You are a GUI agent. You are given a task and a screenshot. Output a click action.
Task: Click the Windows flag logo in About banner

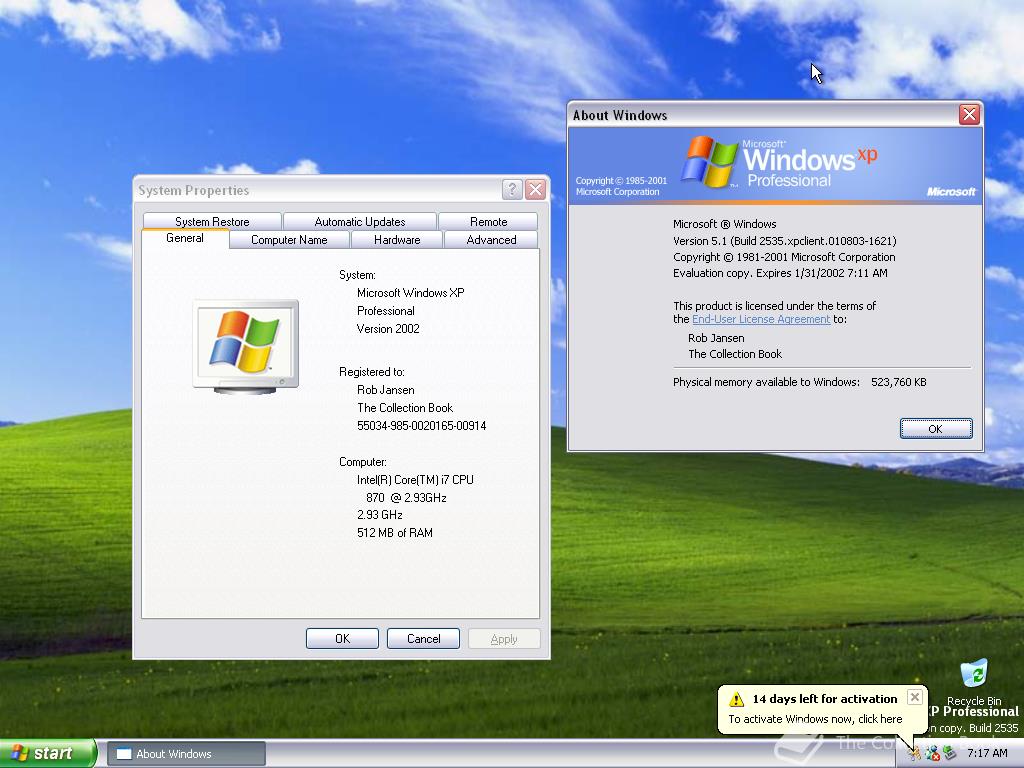click(x=709, y=161)
